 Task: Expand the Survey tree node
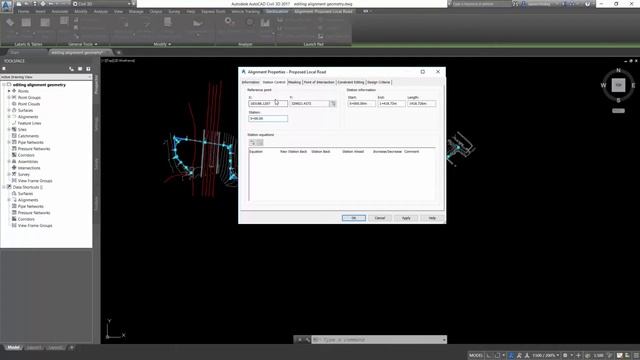[x=9, y=174]
